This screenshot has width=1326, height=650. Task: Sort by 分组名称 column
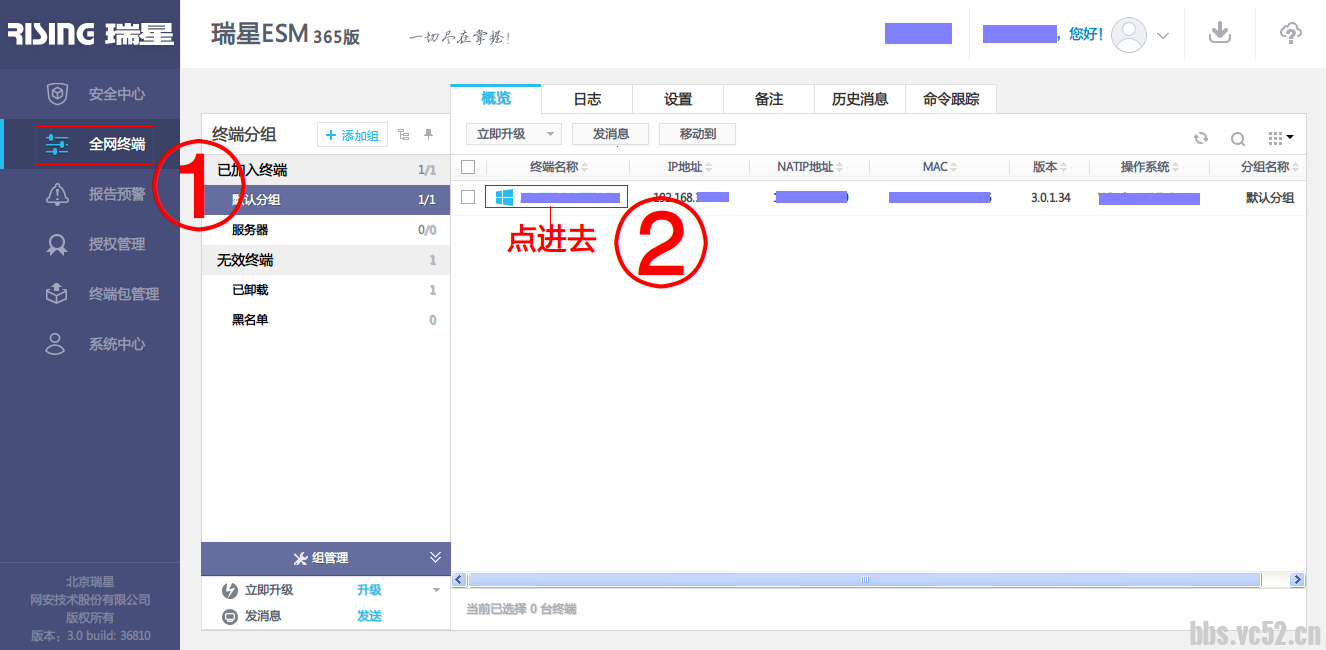1270,167
